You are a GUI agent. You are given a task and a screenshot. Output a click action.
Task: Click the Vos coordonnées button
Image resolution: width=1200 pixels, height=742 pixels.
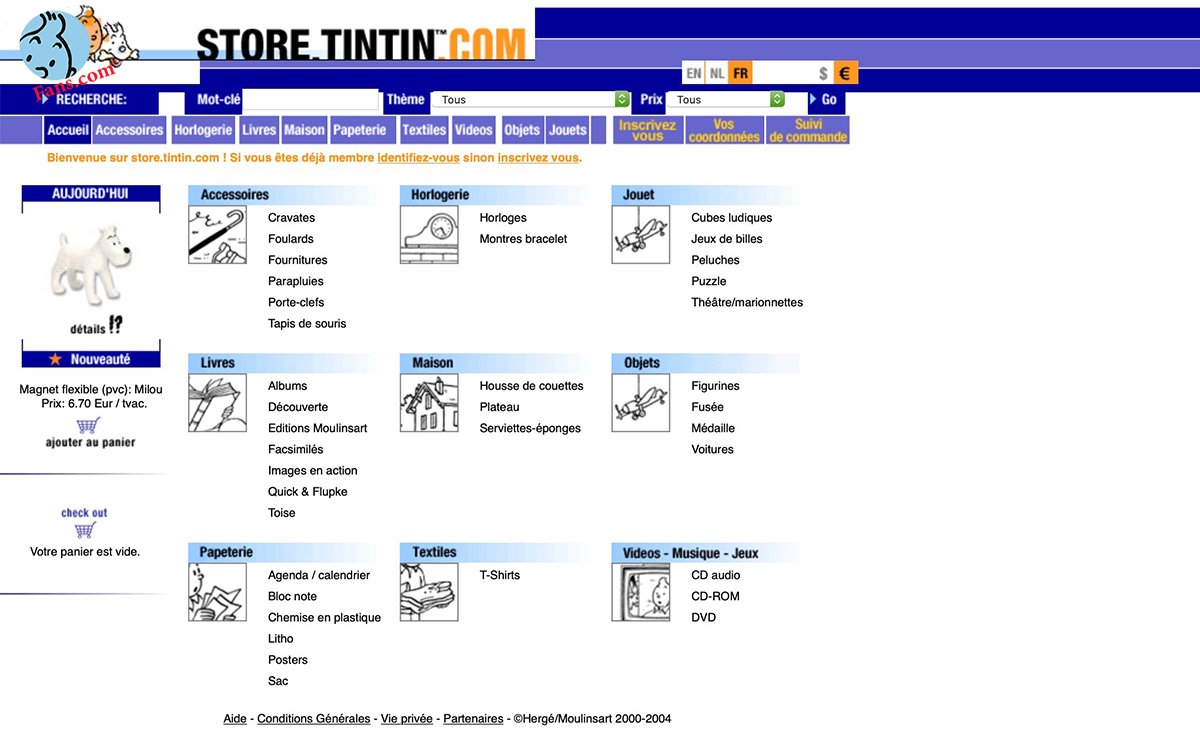point(724,130)
